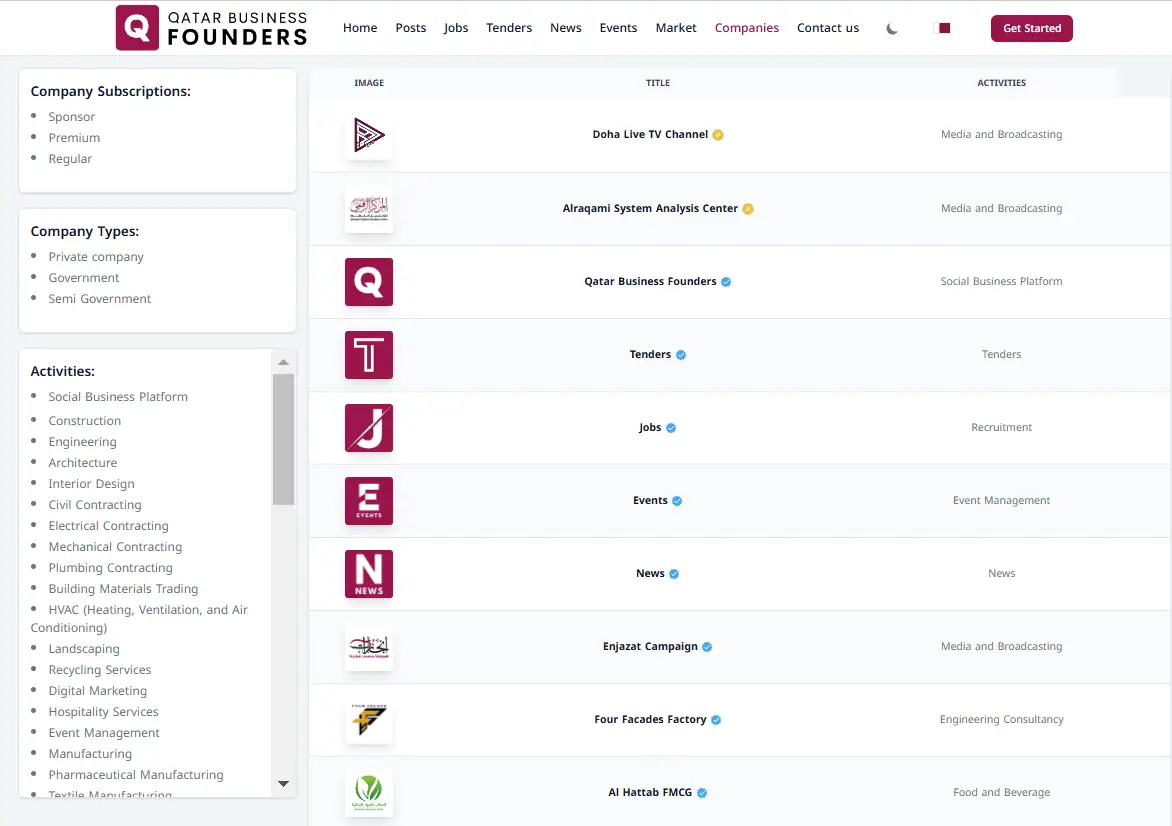Filter by Semi Government company type
The image size is (1172, 826).
tap(100, 299)
